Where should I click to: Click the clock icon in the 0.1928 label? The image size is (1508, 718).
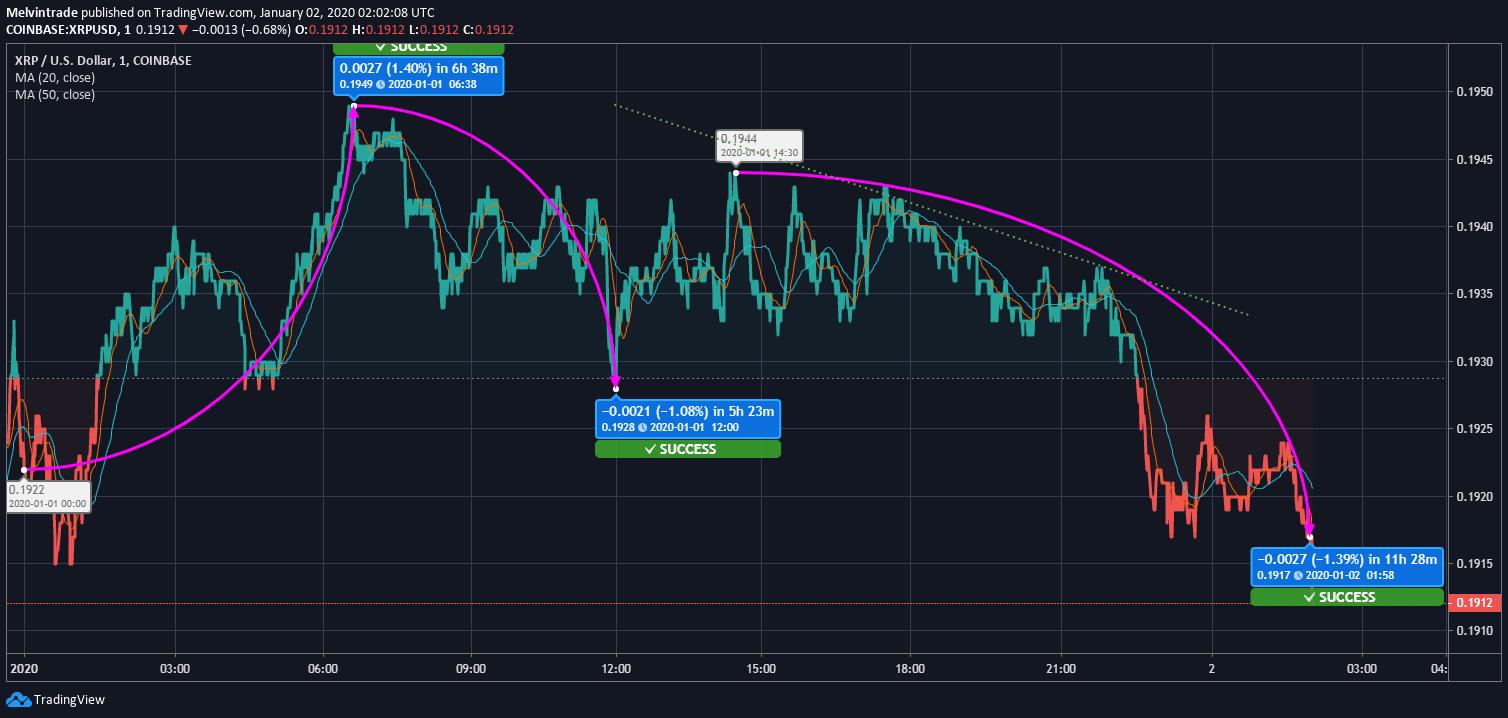click(x=643, y=427)
